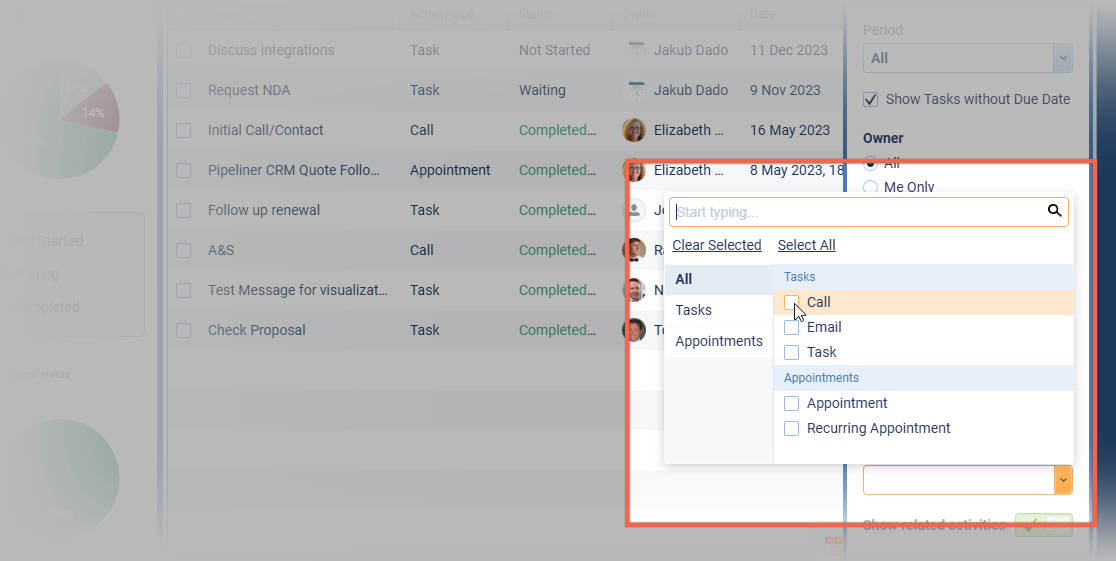Click owner icon next to 11 Dec 2023
Image resolution: width=1116 pixels, height=561 pixels.
click(635, 50)
